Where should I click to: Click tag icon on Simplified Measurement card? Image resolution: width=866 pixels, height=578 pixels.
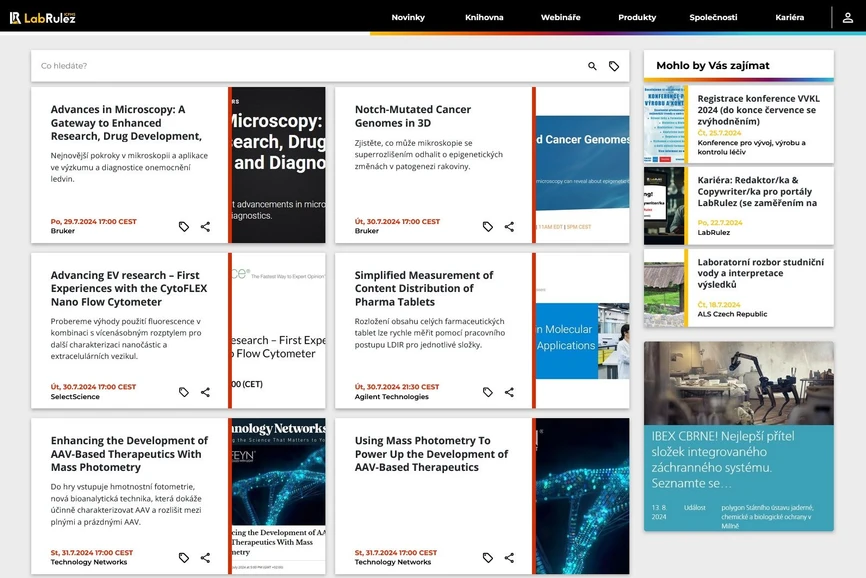pyautogui.click(x=488, y=392)
